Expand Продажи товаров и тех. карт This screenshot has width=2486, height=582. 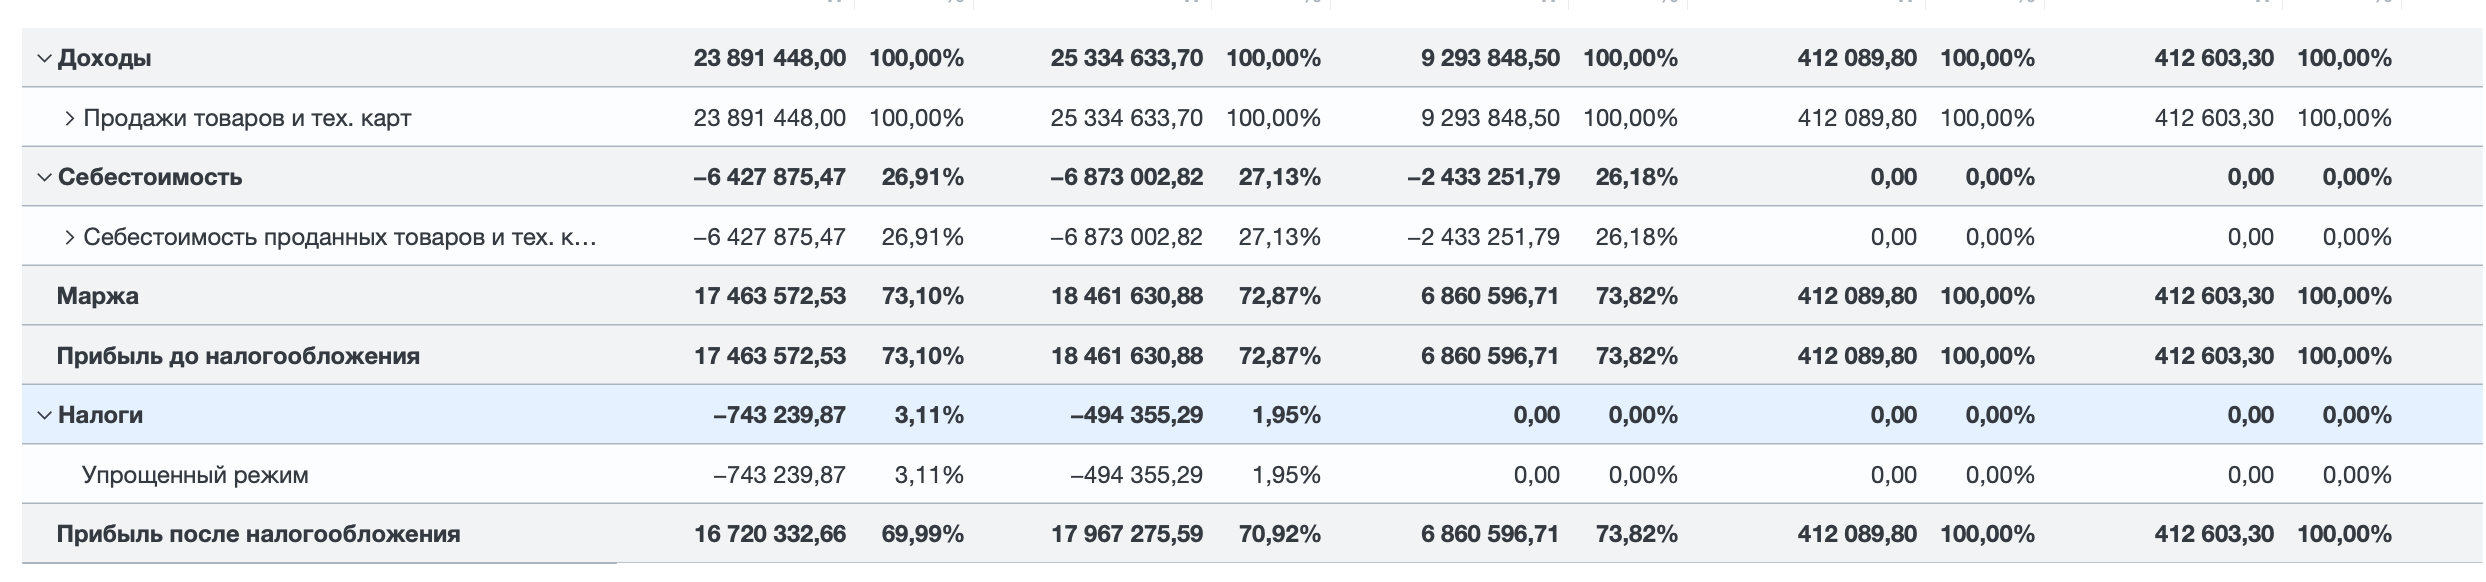[x=70, y=118]
